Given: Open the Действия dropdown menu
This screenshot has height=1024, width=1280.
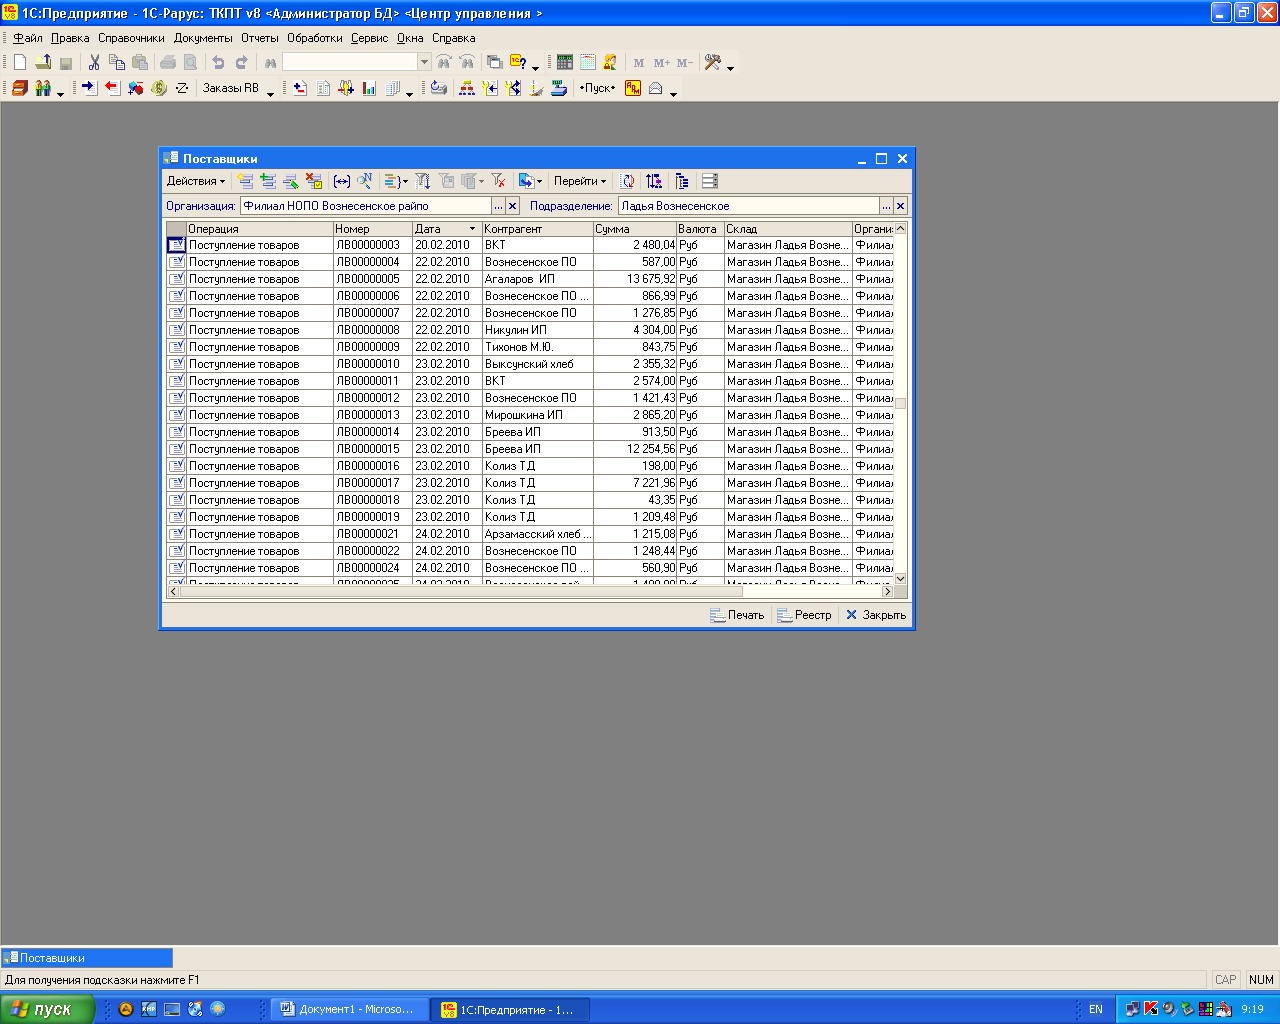Looking at the screenshot, I should (x=195, y=181).
